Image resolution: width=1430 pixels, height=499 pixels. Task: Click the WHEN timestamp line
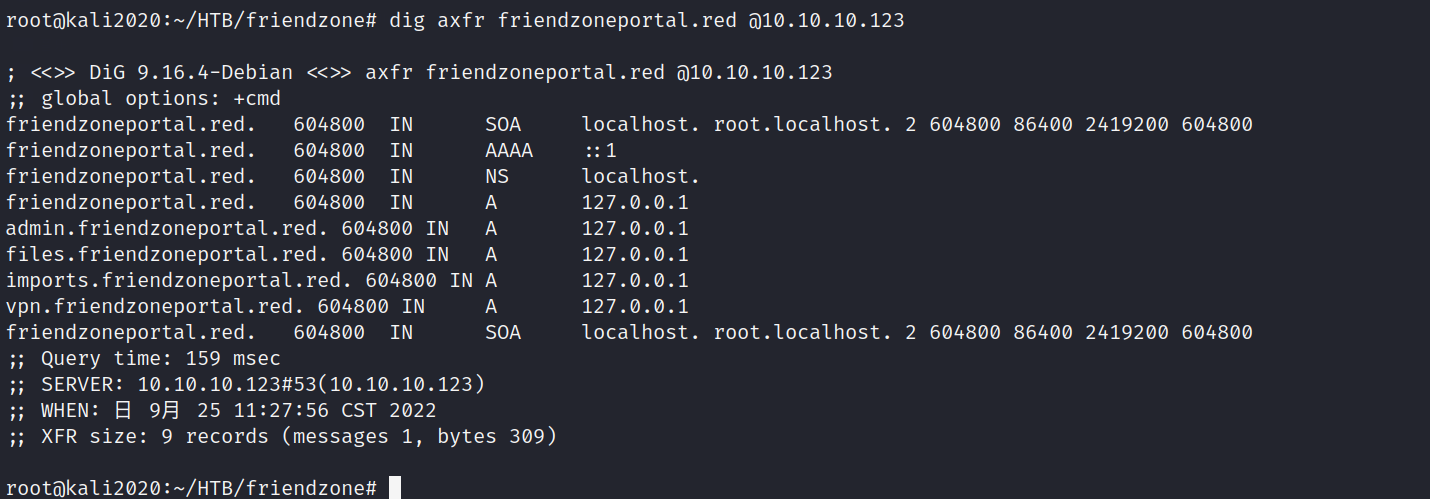pyautogui.click(x=221, y=411)
